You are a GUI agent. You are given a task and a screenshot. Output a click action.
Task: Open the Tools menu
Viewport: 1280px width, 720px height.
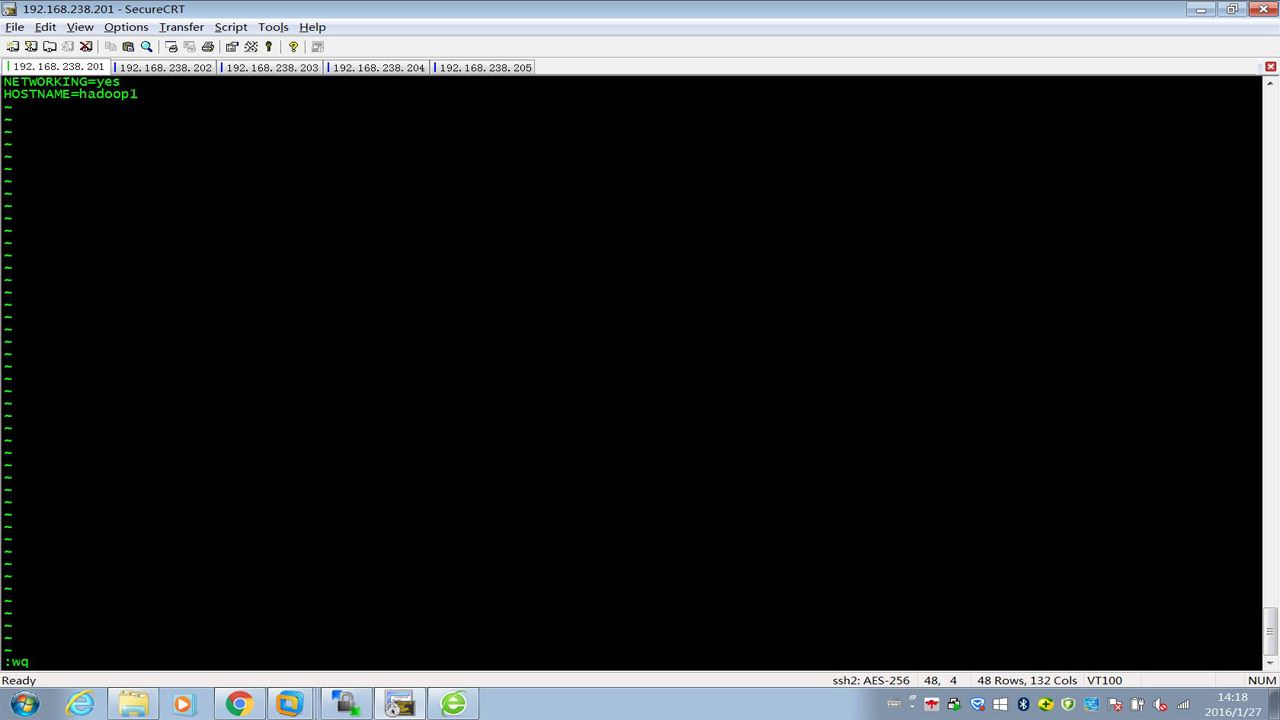click(x=273, y=27)
